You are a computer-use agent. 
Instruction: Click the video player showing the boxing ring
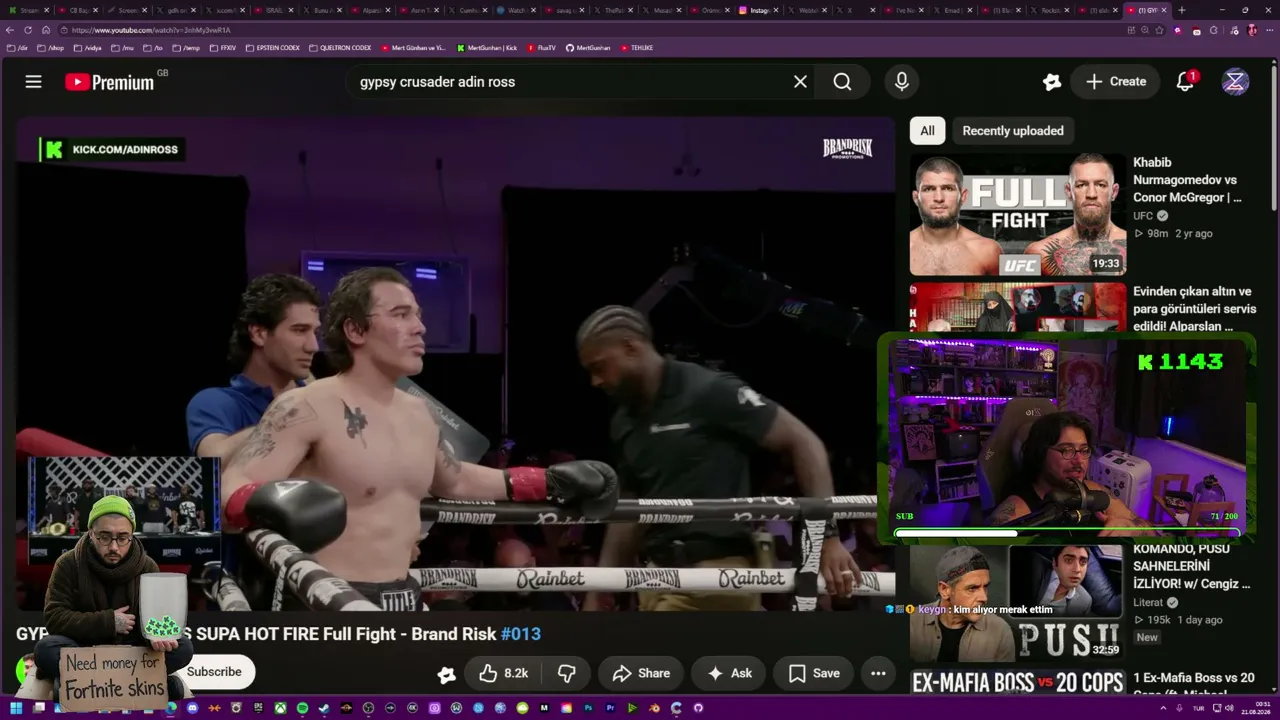click(455, 364)
